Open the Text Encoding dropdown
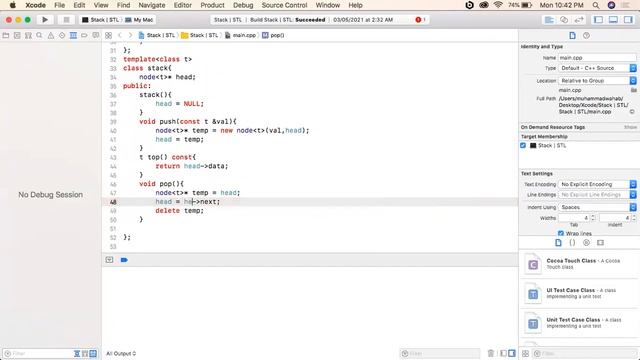The height and width of the screenshot is (360, 640). tap(597, 184)
